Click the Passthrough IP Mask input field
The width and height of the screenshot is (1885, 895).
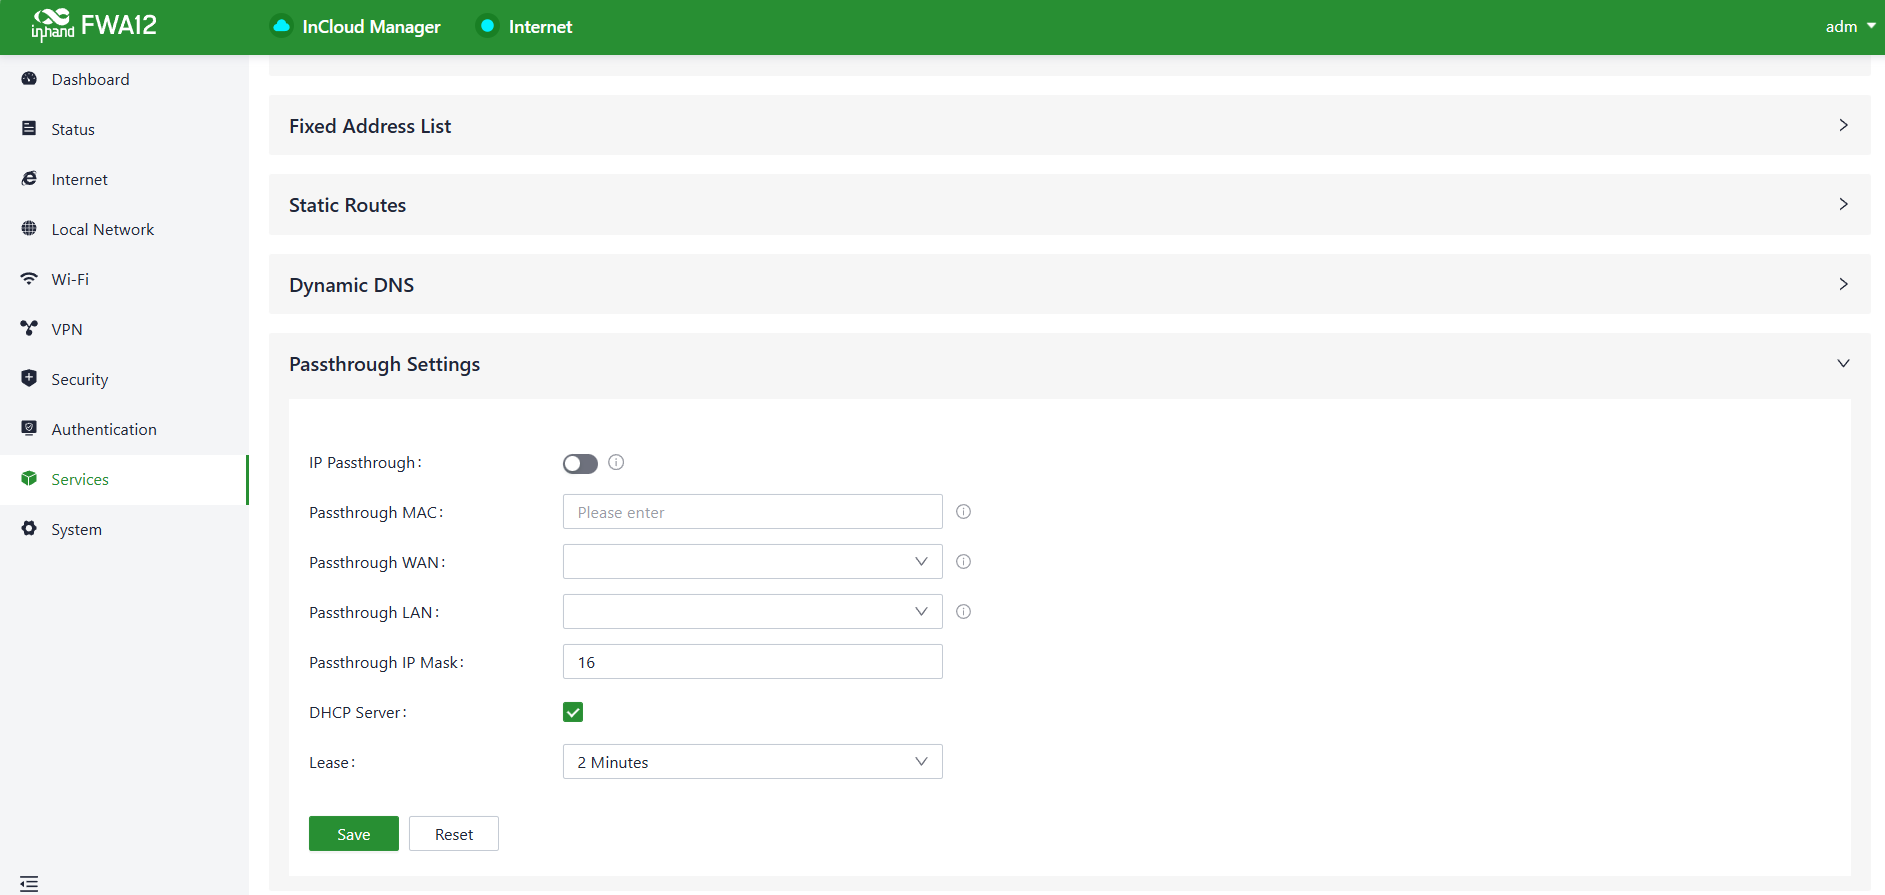(752, 662)
